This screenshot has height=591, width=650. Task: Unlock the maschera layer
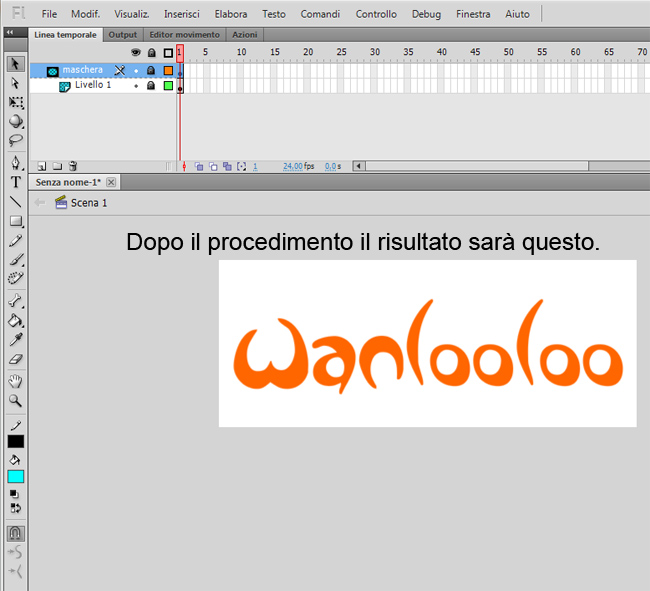pos(151,70)
